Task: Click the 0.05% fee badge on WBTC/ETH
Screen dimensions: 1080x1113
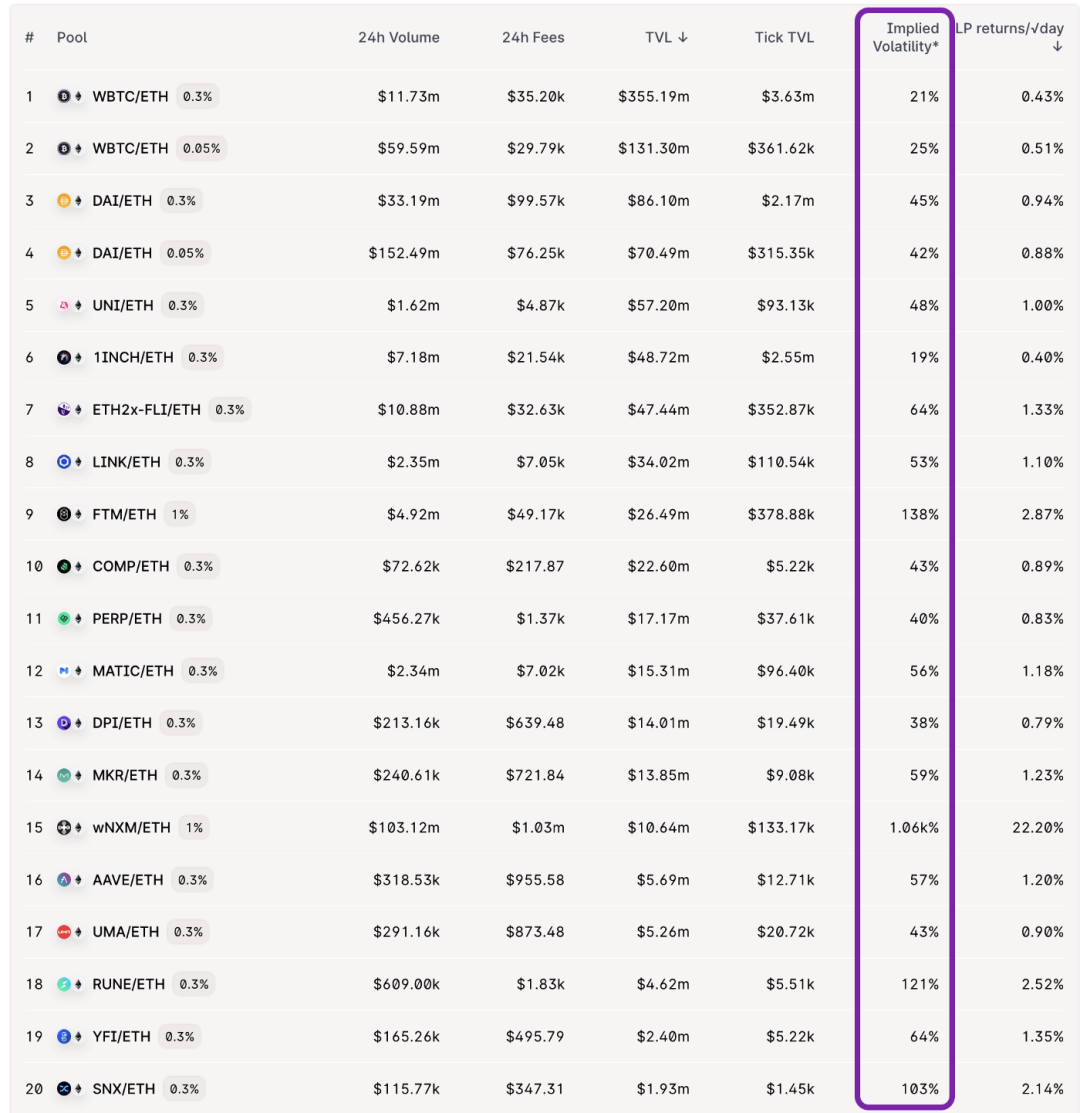Action: click(x=202, y=148)
